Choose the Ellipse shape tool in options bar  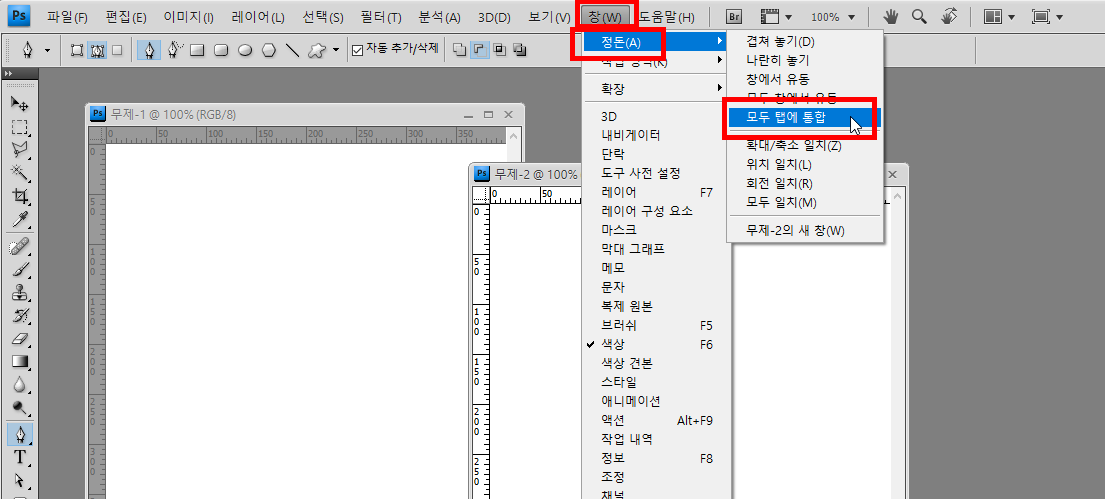pos(244,50)
